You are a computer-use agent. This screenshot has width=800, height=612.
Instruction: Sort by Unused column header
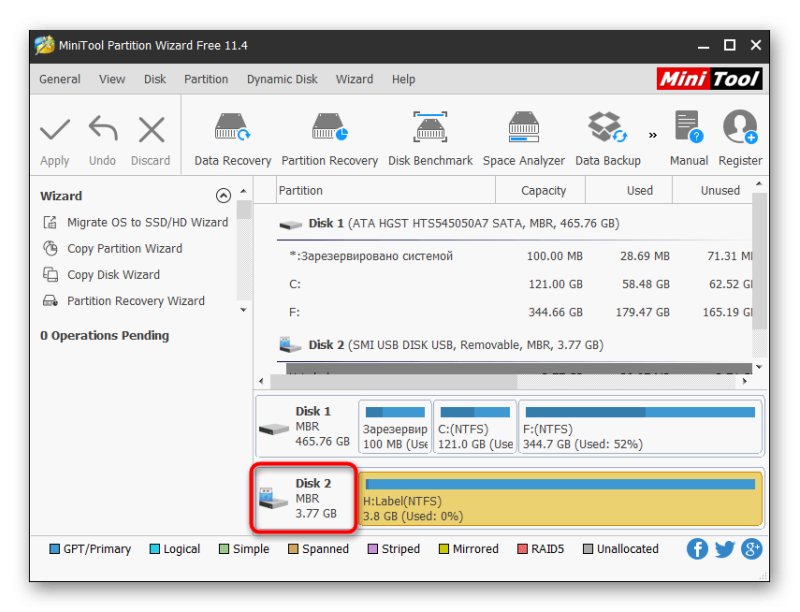[x=712, y=190]
